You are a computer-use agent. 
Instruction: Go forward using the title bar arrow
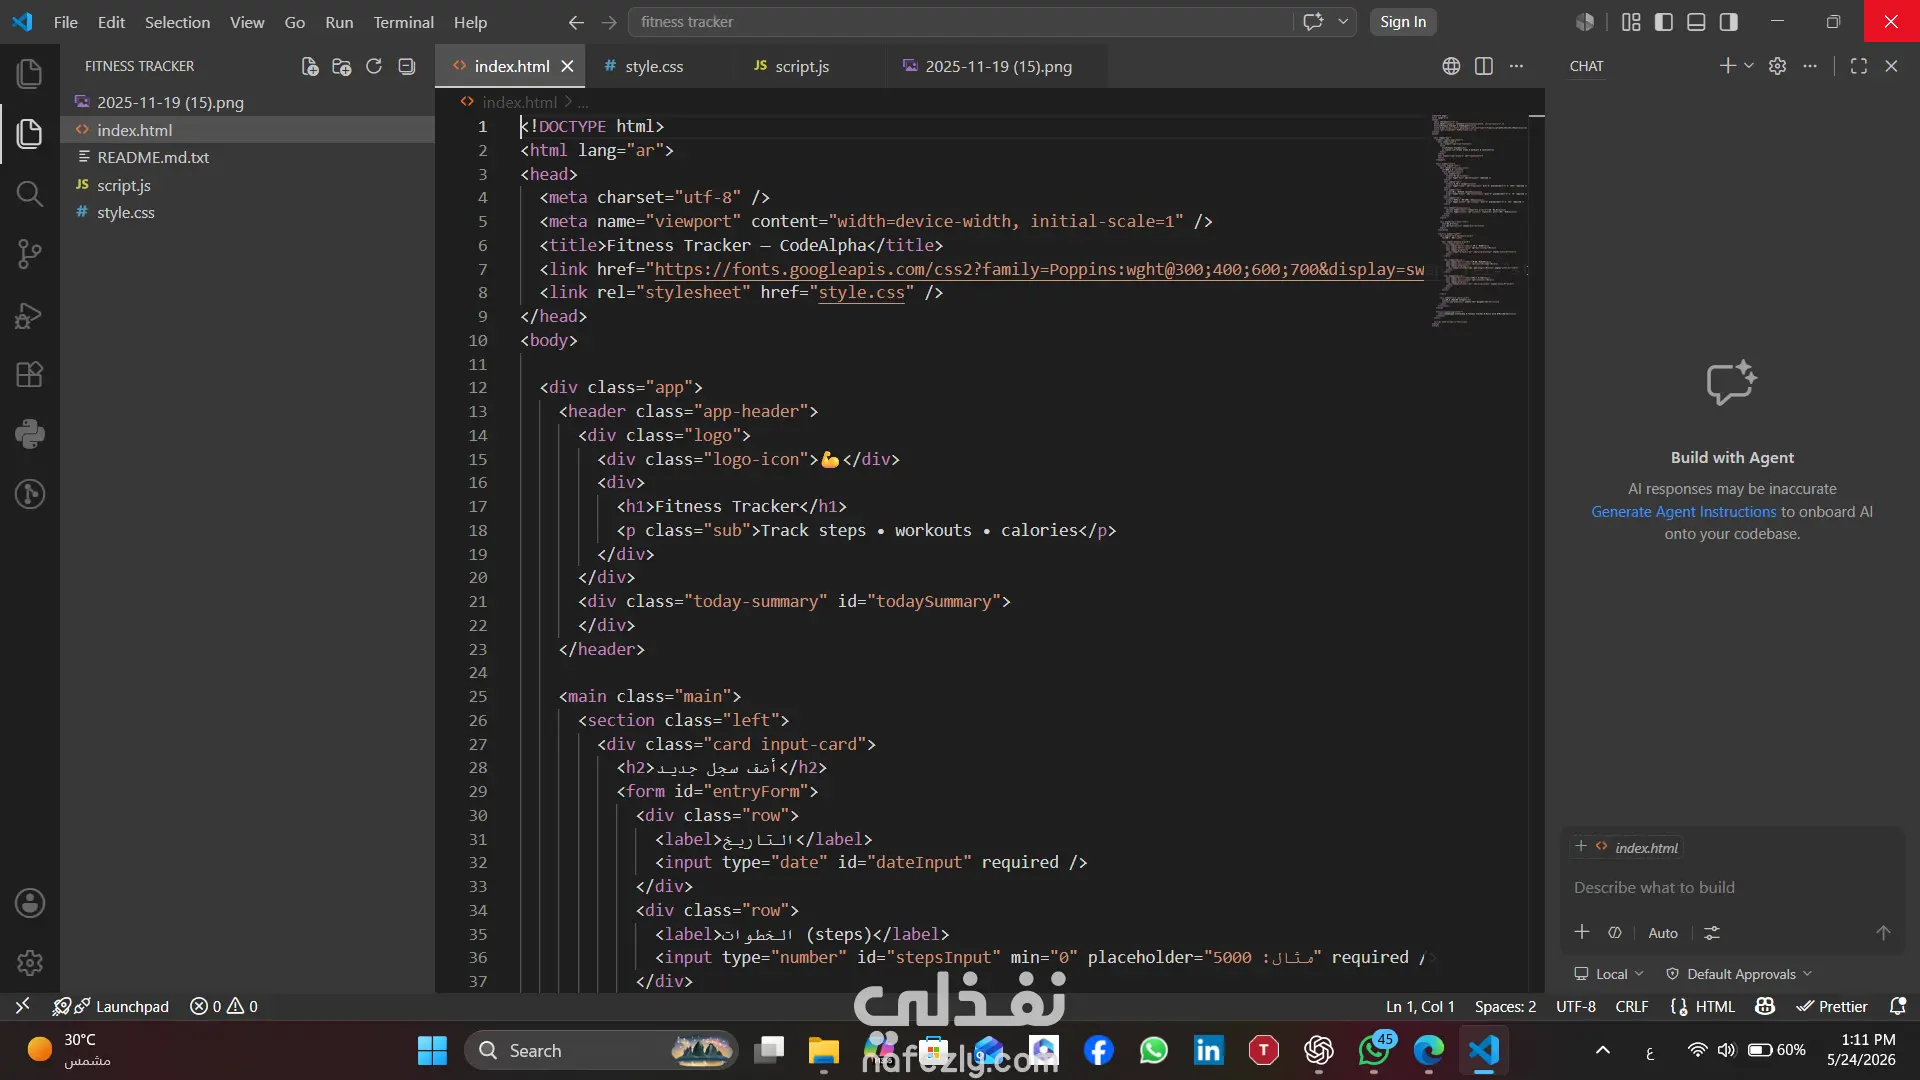coord(609,22)
